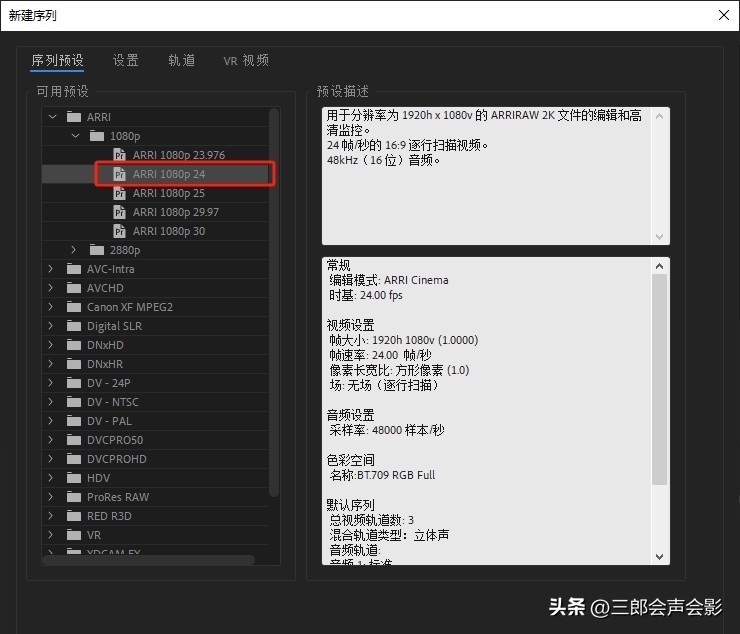This screenshot has height=634, width=740.
Task: Expand the Canon XF MPEG2 folder
Action: [50, 307]
